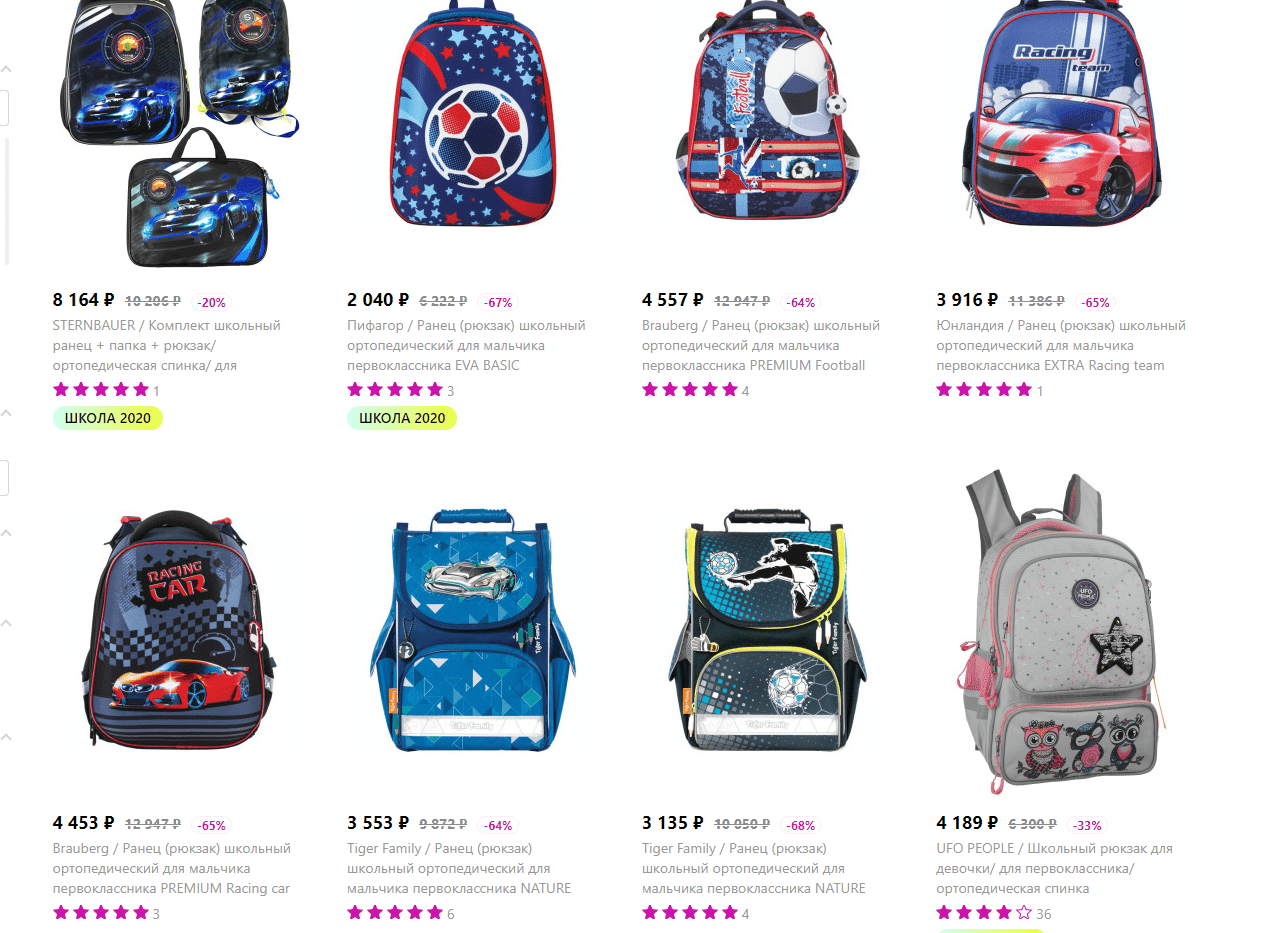Click stars under Brauberg PREMIUM Racing car
1280x933 pixels.
[x=100, y=913]
